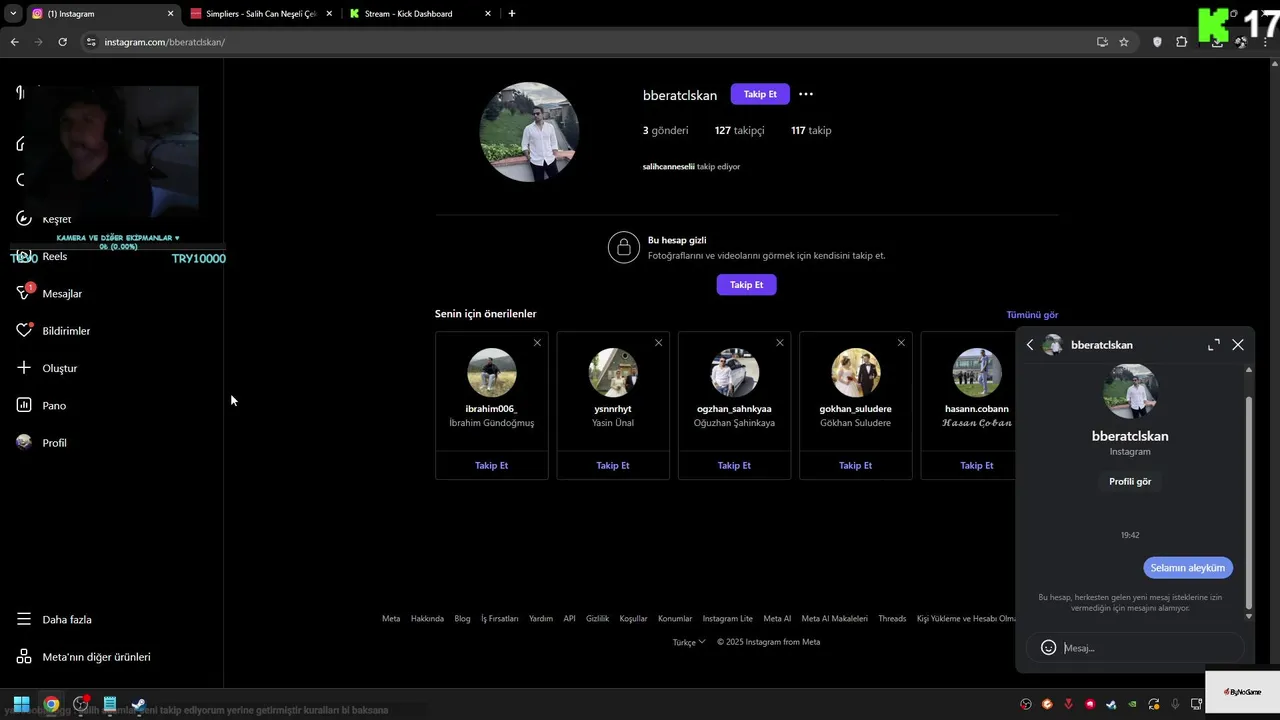Click Takip Et beside profile username
Image resolution: width=1280 pixels, height=720 pixels.
(x=760, y=94)
